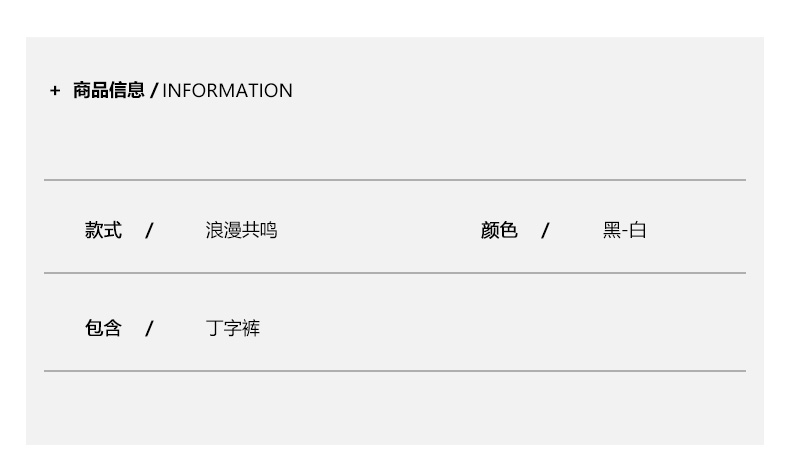790x459 pixels.
Task: Click the empty gray area below the bottom divider
Action: click(x=395, y=410)
